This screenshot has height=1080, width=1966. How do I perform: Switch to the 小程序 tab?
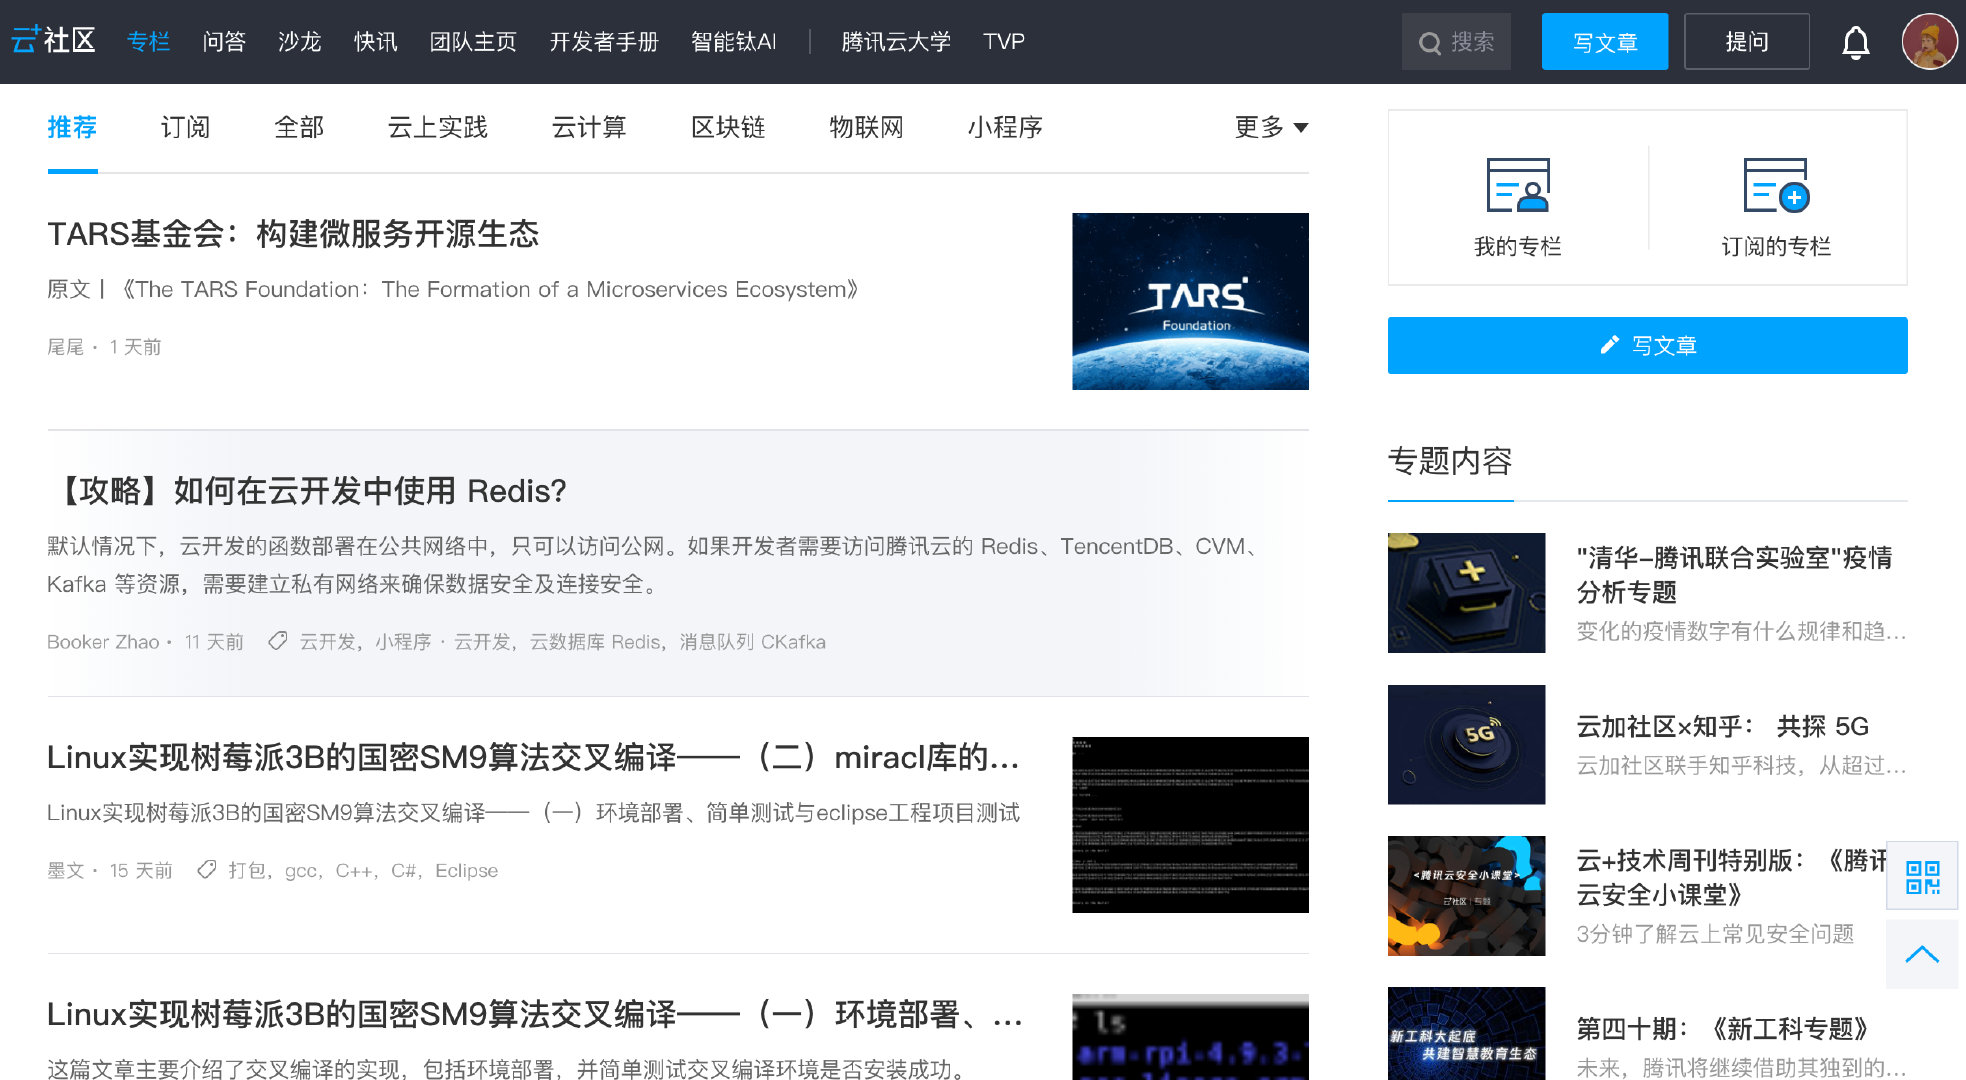click(1005, 127)
